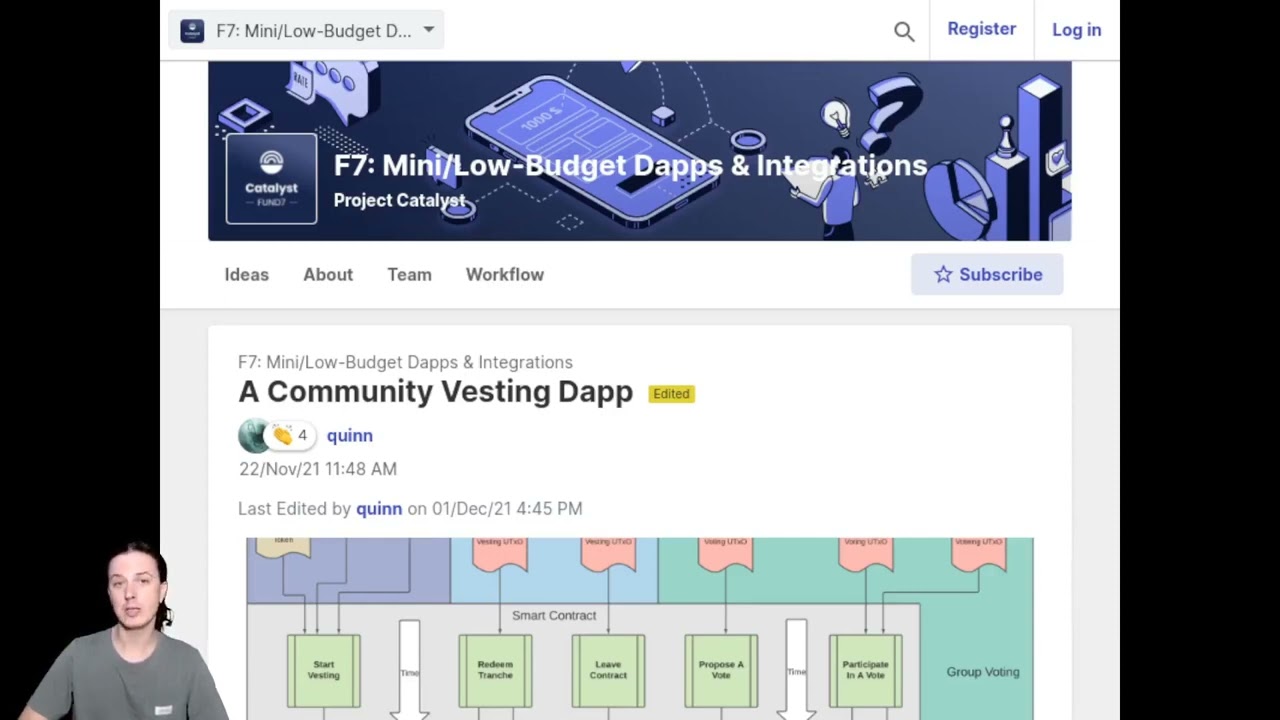The height and width of the screenshot is (720, 1280).
Task: Switch to the Team tab
Action: [x=409, y=274]
